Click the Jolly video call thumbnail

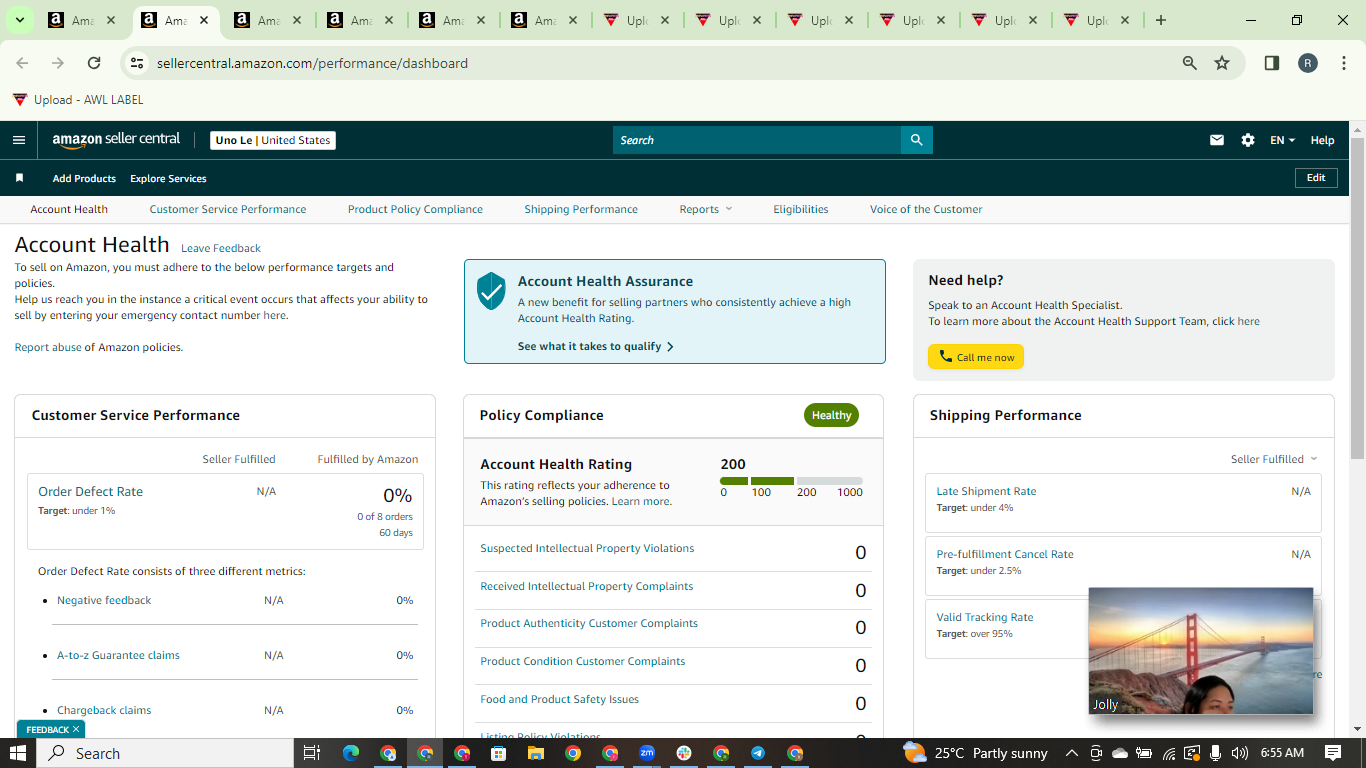tap(1200, 651)
